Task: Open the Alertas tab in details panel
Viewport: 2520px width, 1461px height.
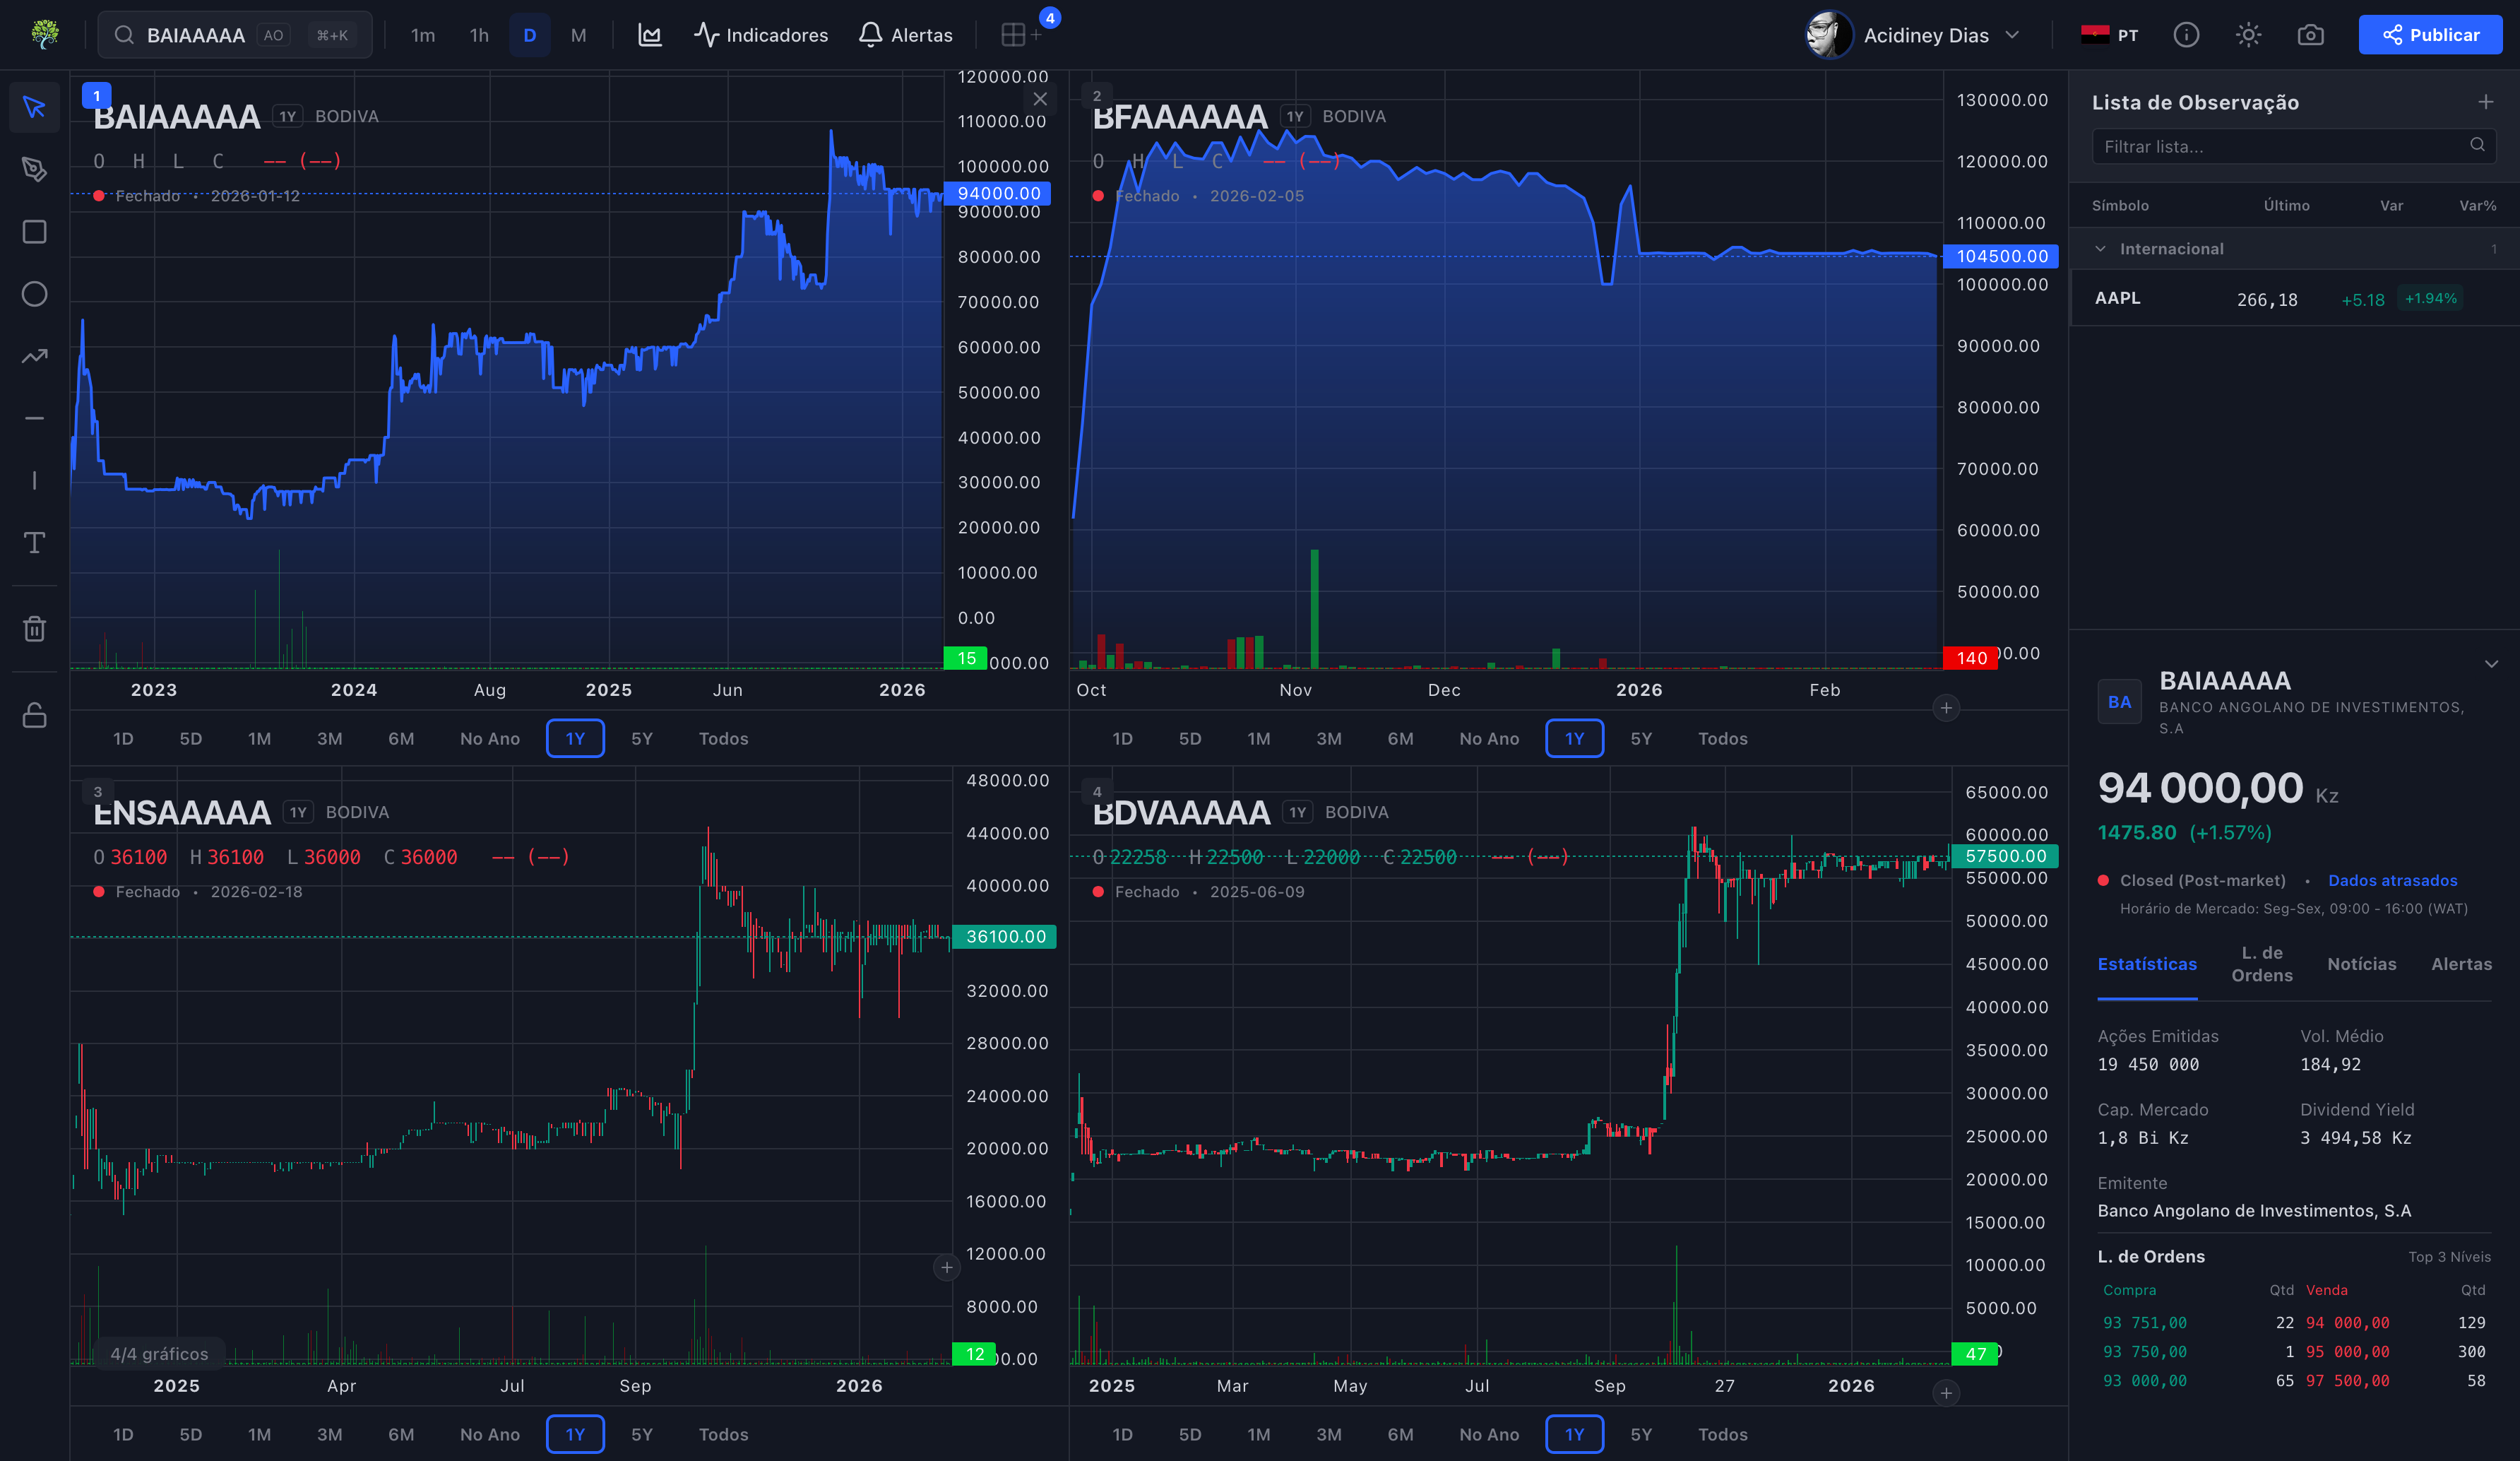Action: (2461, 964)
